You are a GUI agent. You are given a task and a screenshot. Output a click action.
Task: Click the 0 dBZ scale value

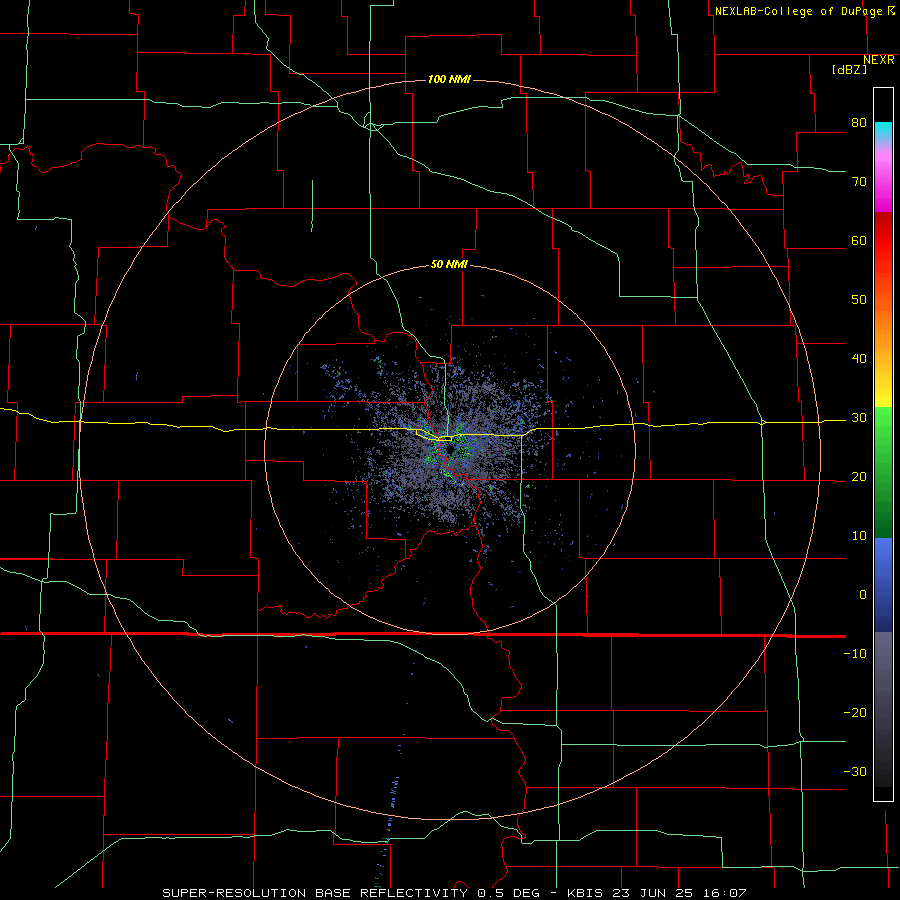tap(863, 595)
